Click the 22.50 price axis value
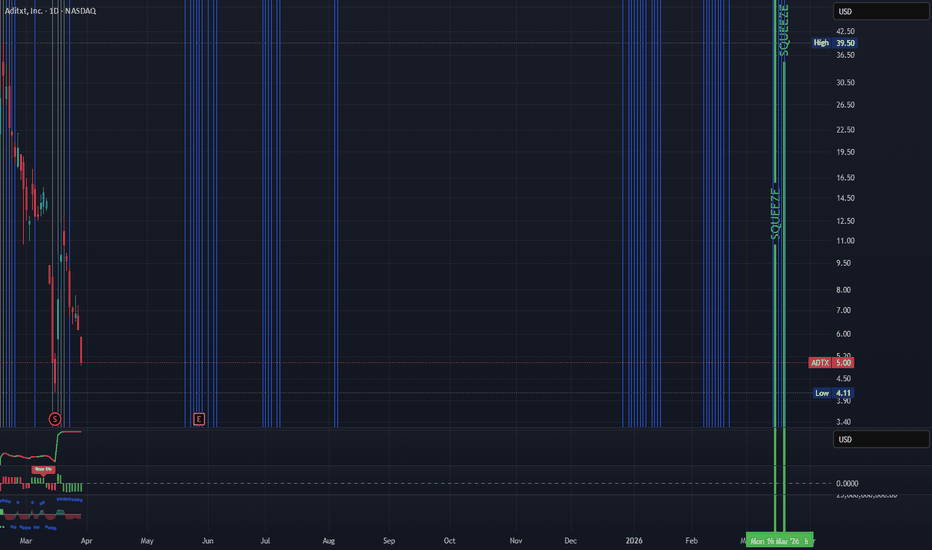The height and width of the screenshot is (550, 932). click(x=845, y=130)
